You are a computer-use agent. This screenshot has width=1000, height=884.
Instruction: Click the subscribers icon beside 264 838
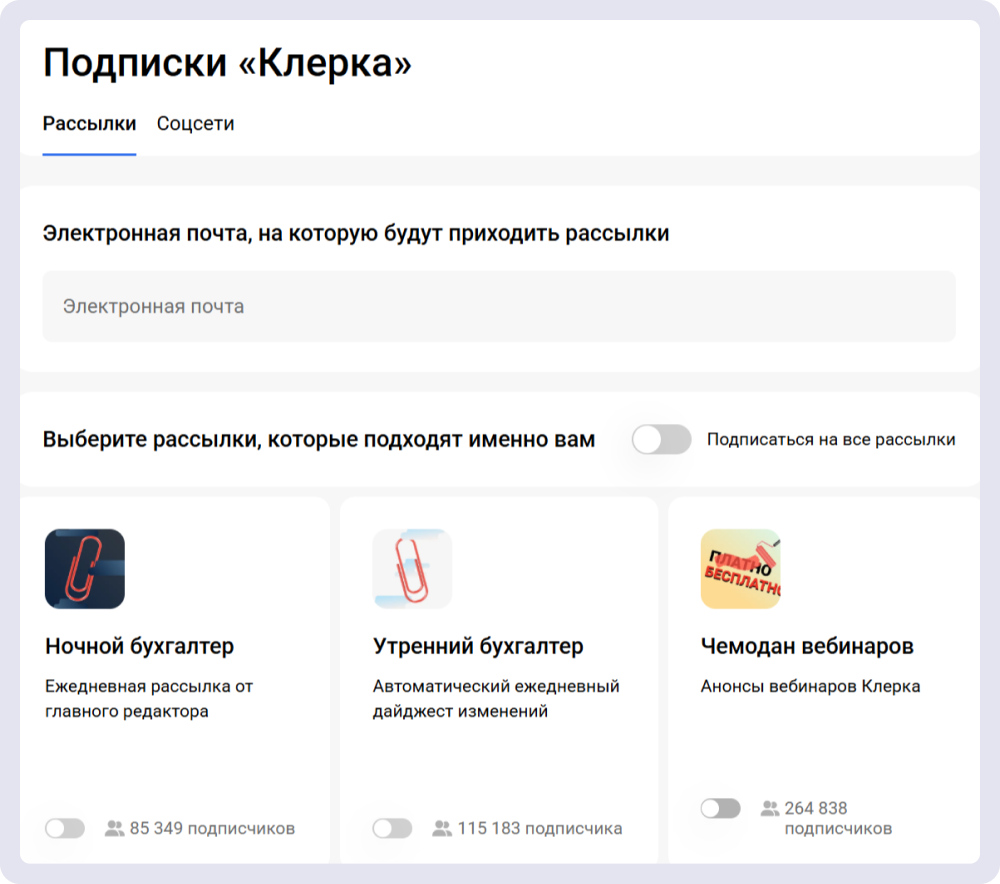770,808
